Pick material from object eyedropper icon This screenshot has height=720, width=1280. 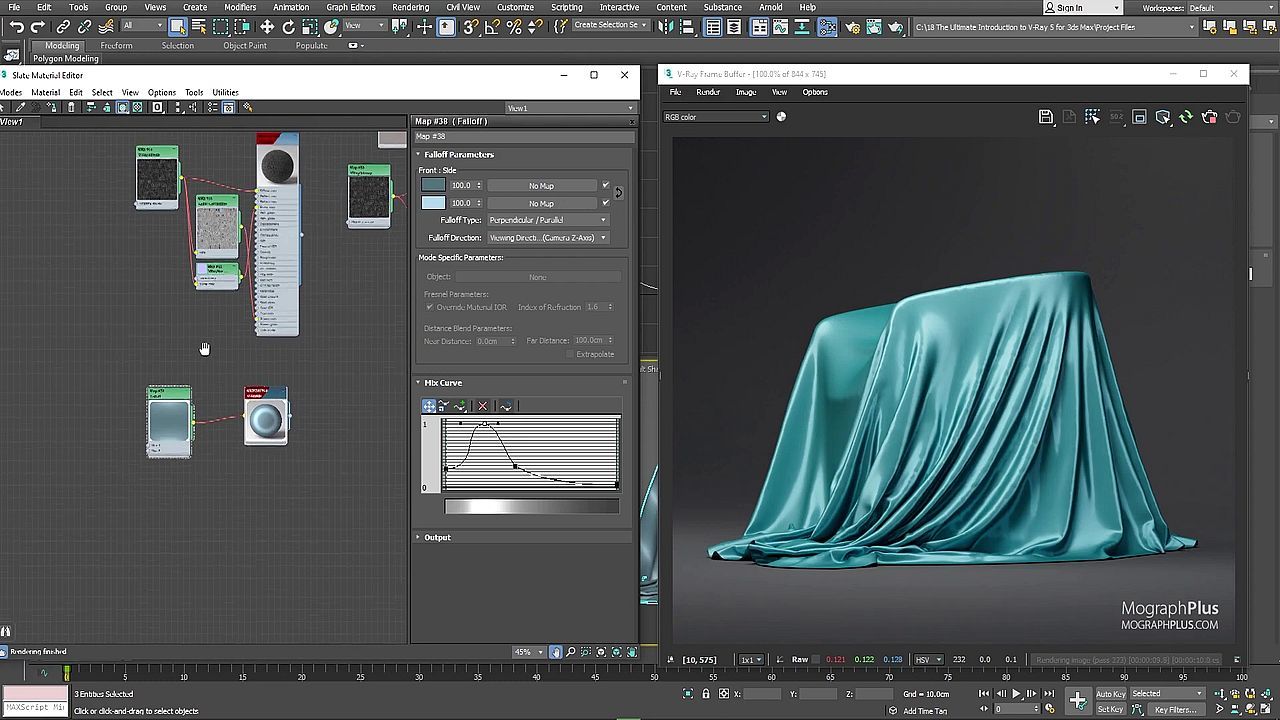(x=20, y=107)
